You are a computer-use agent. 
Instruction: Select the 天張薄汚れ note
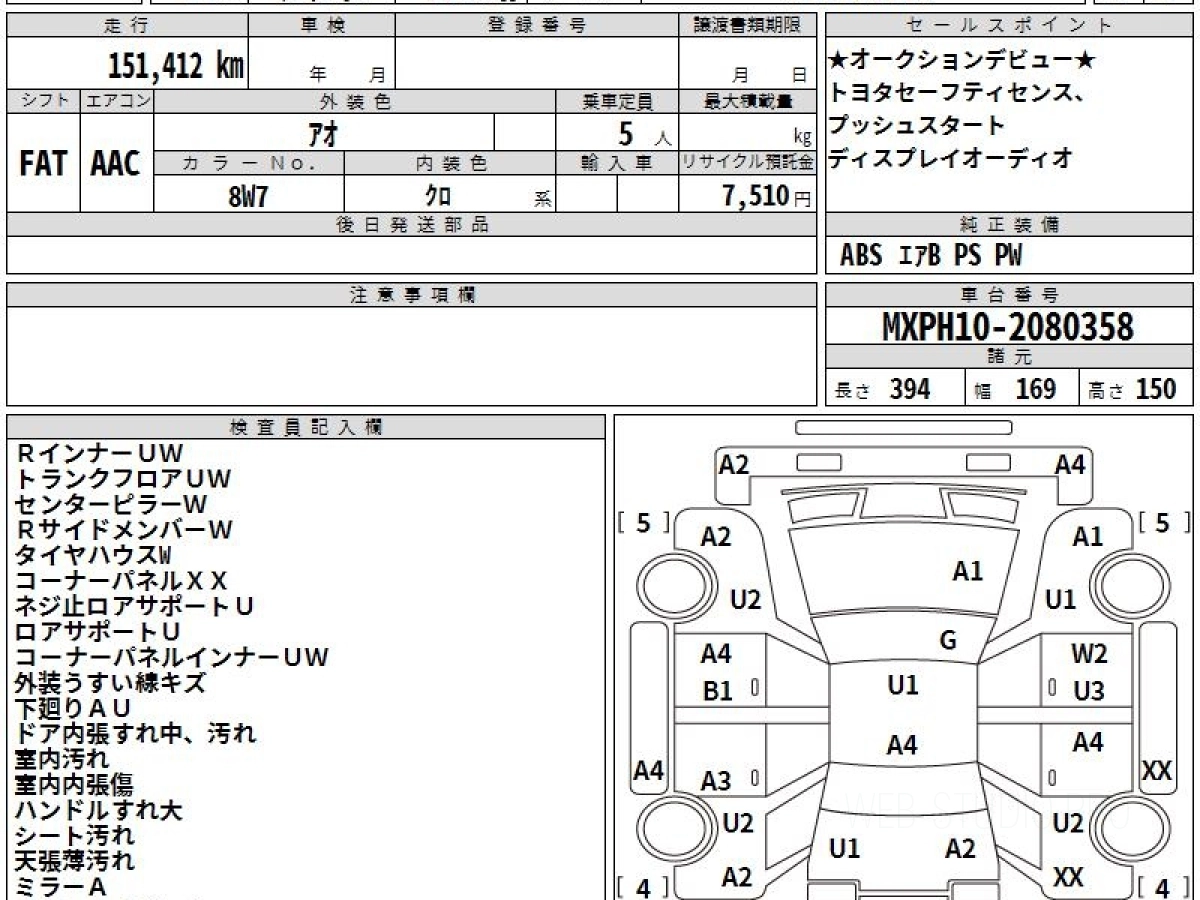tap(74, 861)
